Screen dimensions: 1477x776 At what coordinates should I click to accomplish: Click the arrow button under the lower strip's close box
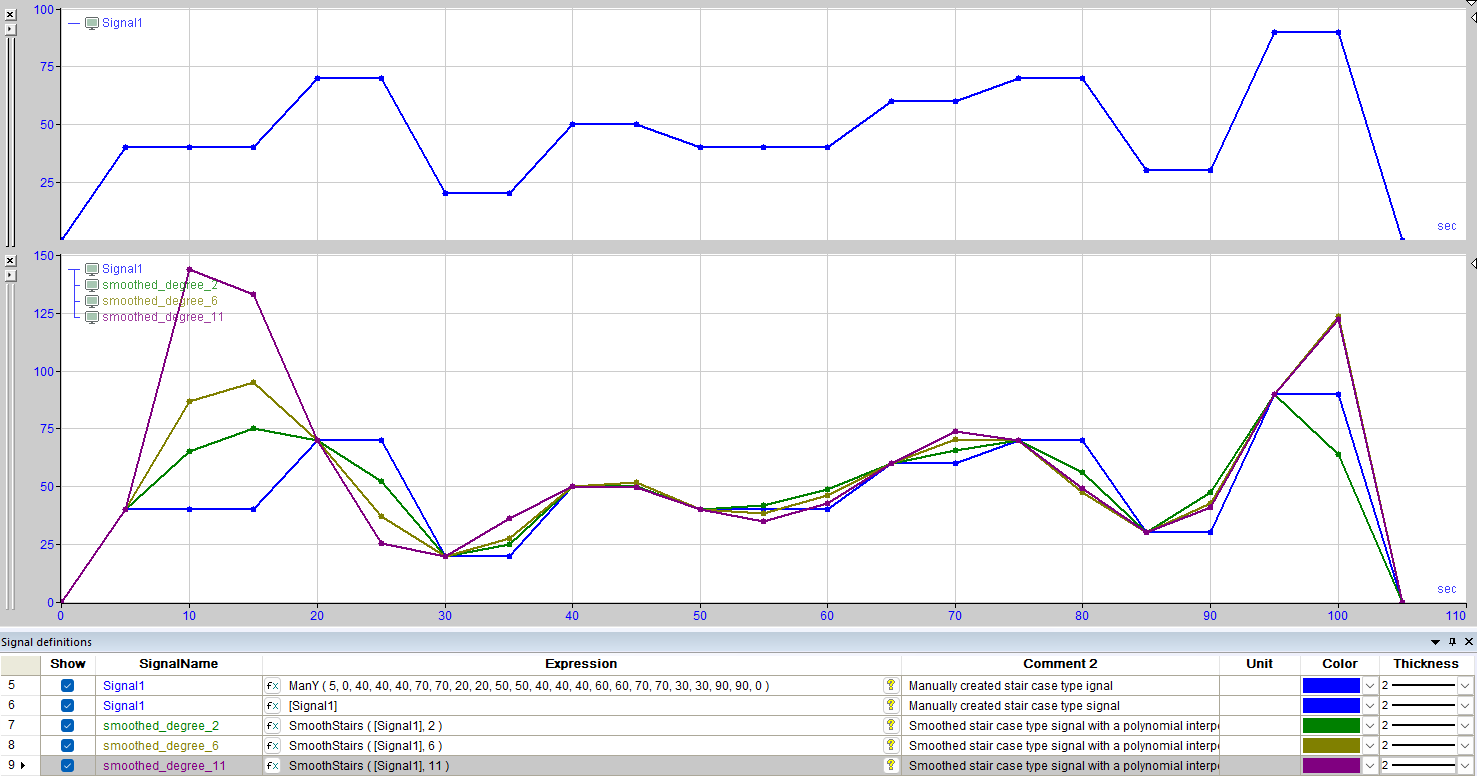pos(10,274)
